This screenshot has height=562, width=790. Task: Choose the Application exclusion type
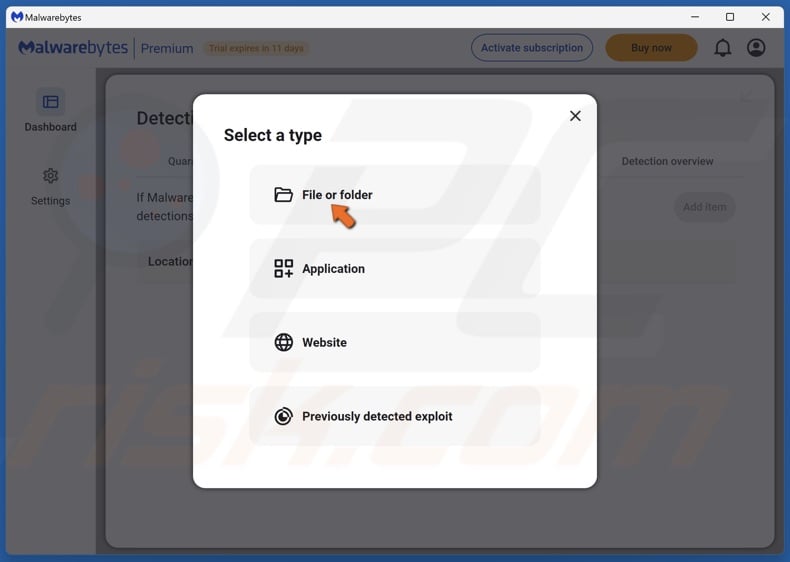coord(395,269)
